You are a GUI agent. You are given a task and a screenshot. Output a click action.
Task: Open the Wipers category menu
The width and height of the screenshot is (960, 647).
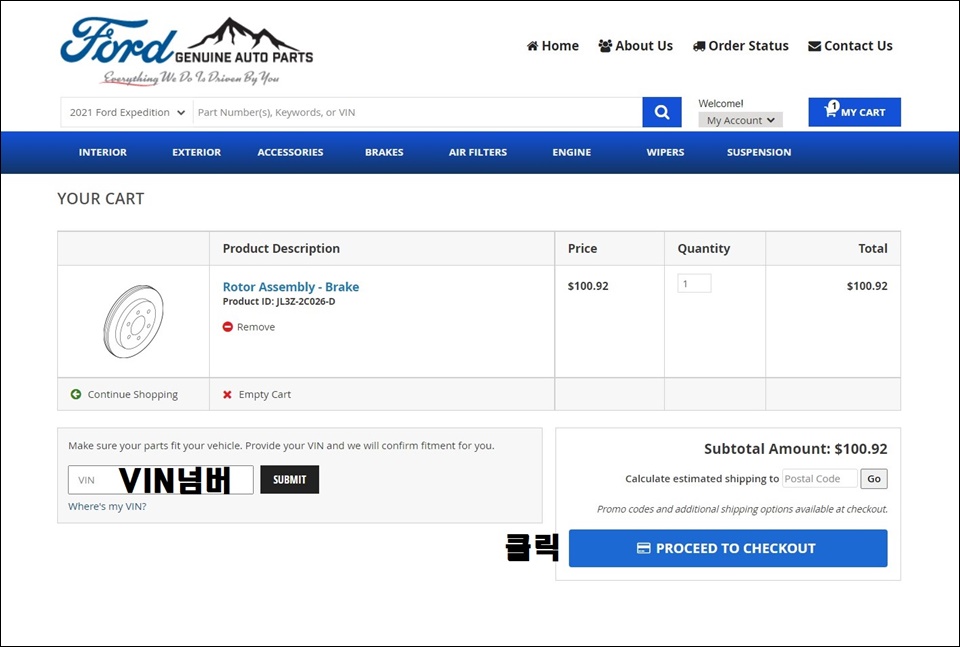[665, 152]
